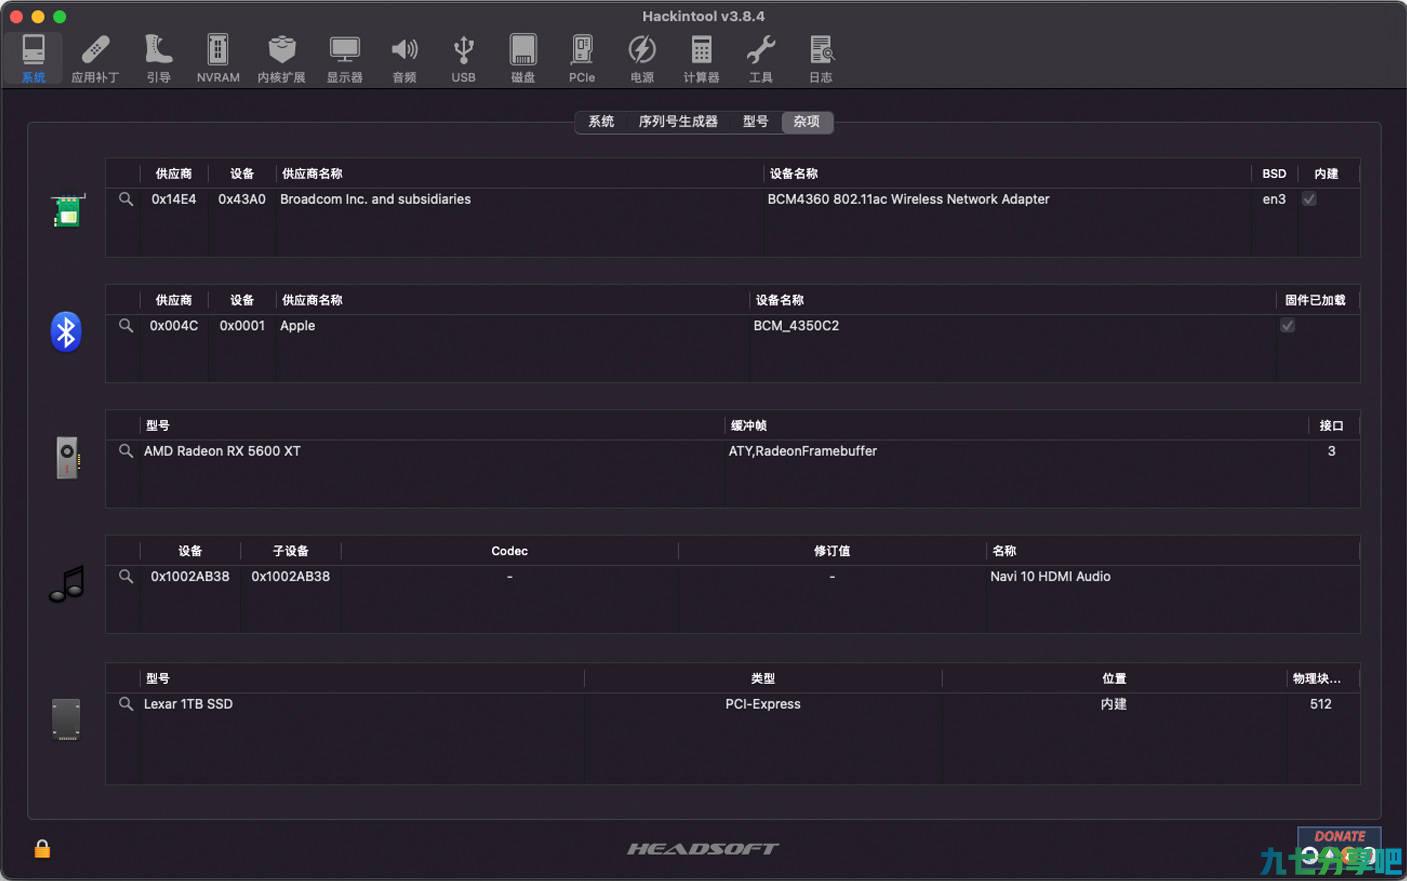Screen dimensions: 1407x881
Task: Click the music note audio icon
Action: [x=67, y=584]
